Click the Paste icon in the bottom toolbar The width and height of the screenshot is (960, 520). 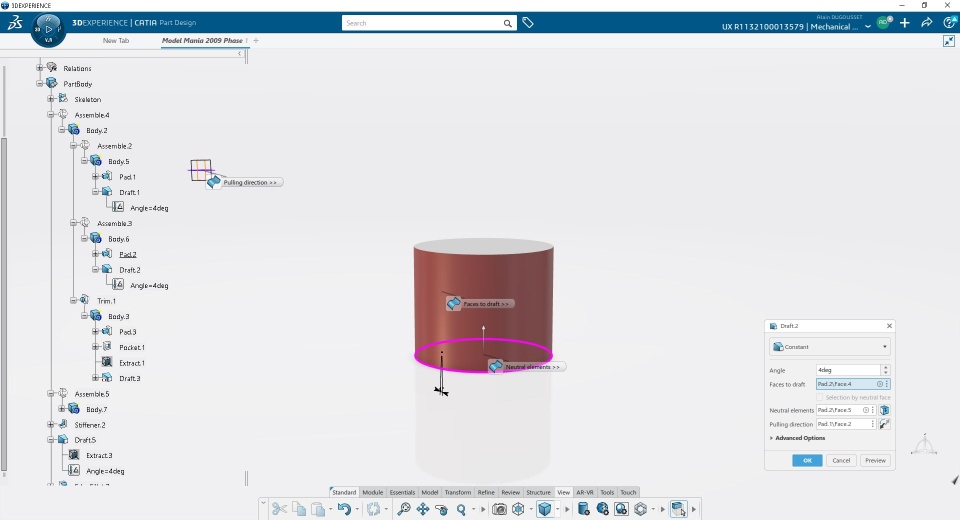tap(318, 509)
